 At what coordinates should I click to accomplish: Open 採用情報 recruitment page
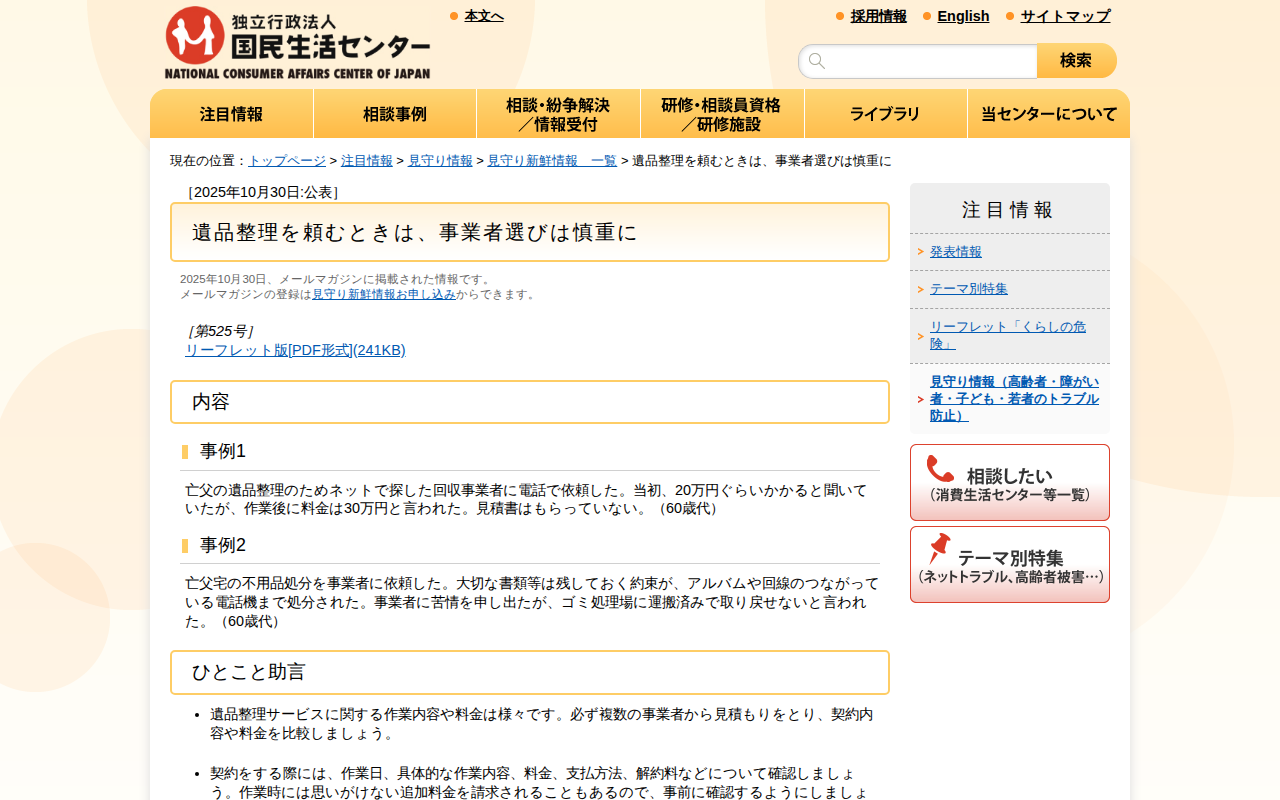click(878, 16)
